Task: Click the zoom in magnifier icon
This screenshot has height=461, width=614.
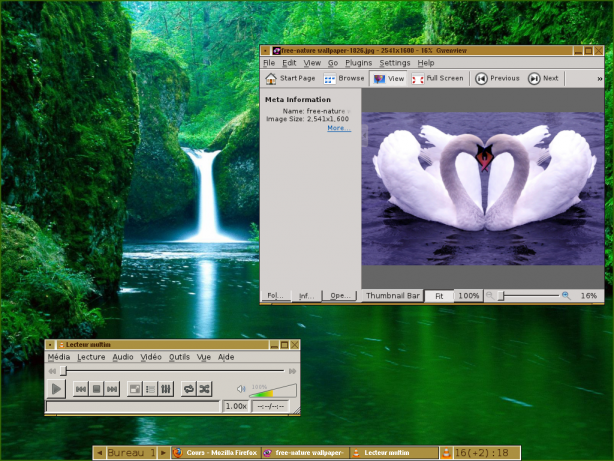Action: (x=566, y=296)
